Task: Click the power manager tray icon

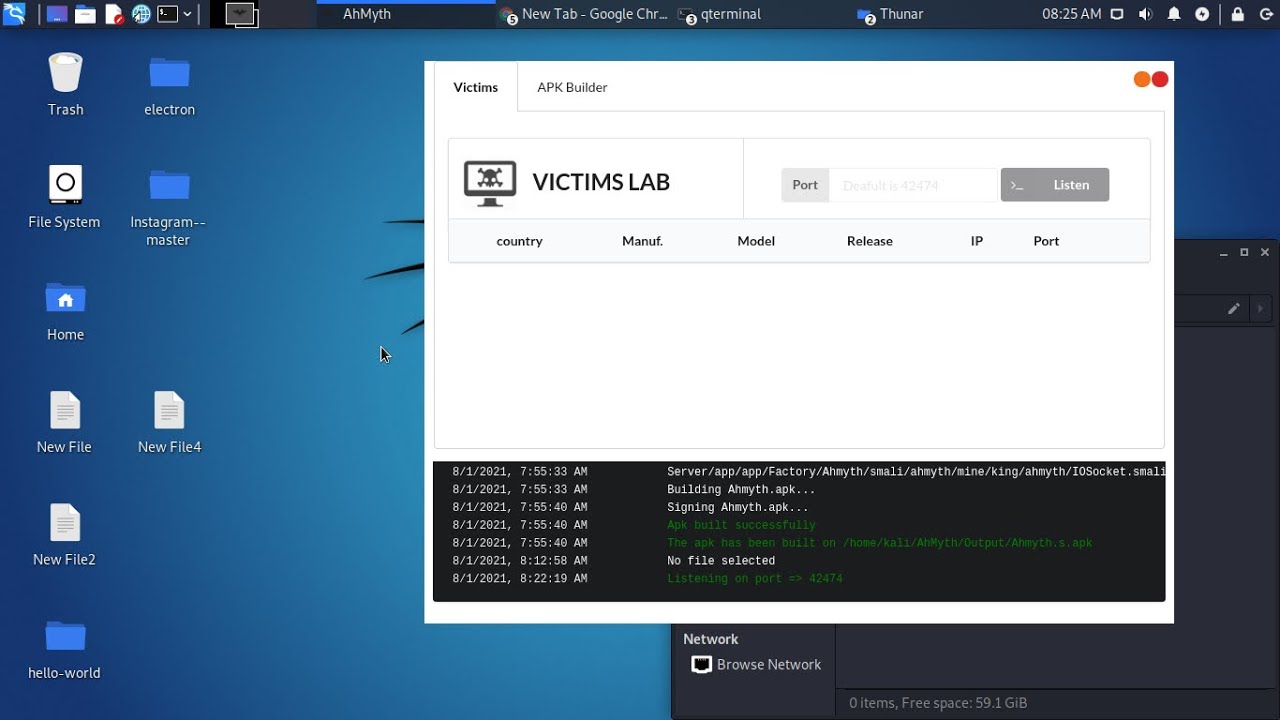Action: coord(1202,14)
